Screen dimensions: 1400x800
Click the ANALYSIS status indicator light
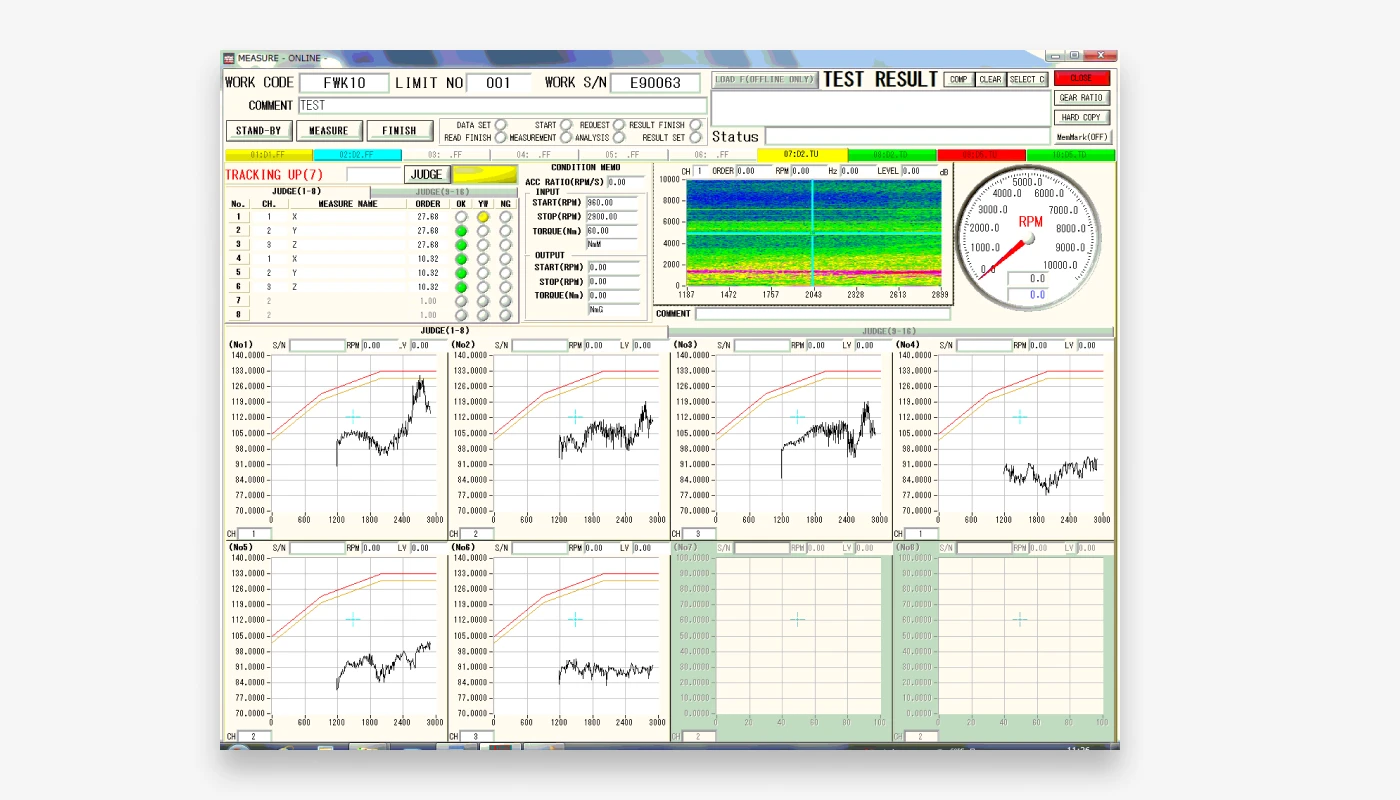619,138
